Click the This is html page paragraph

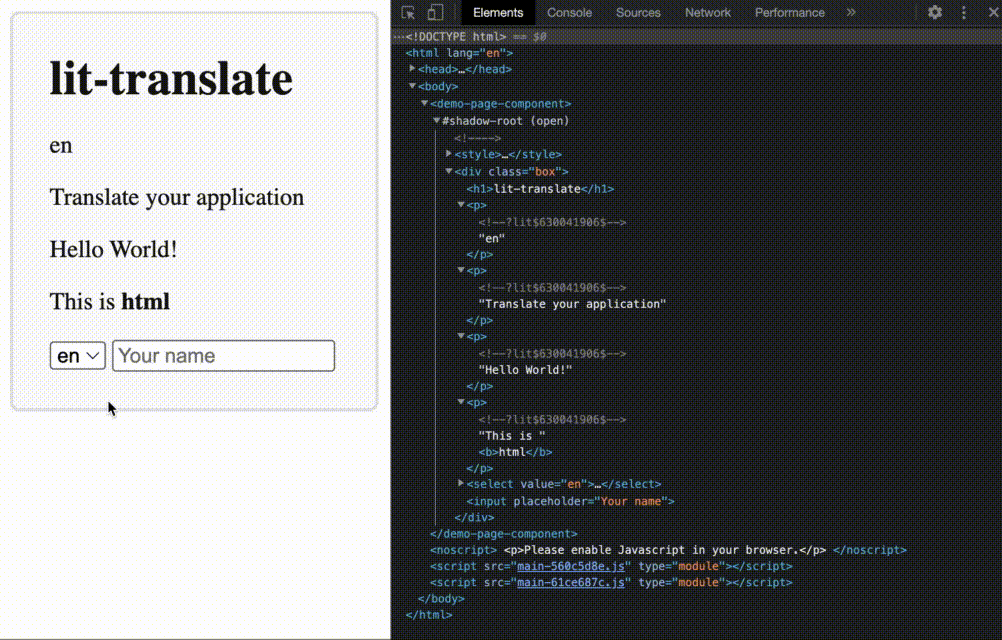point(109,301)
